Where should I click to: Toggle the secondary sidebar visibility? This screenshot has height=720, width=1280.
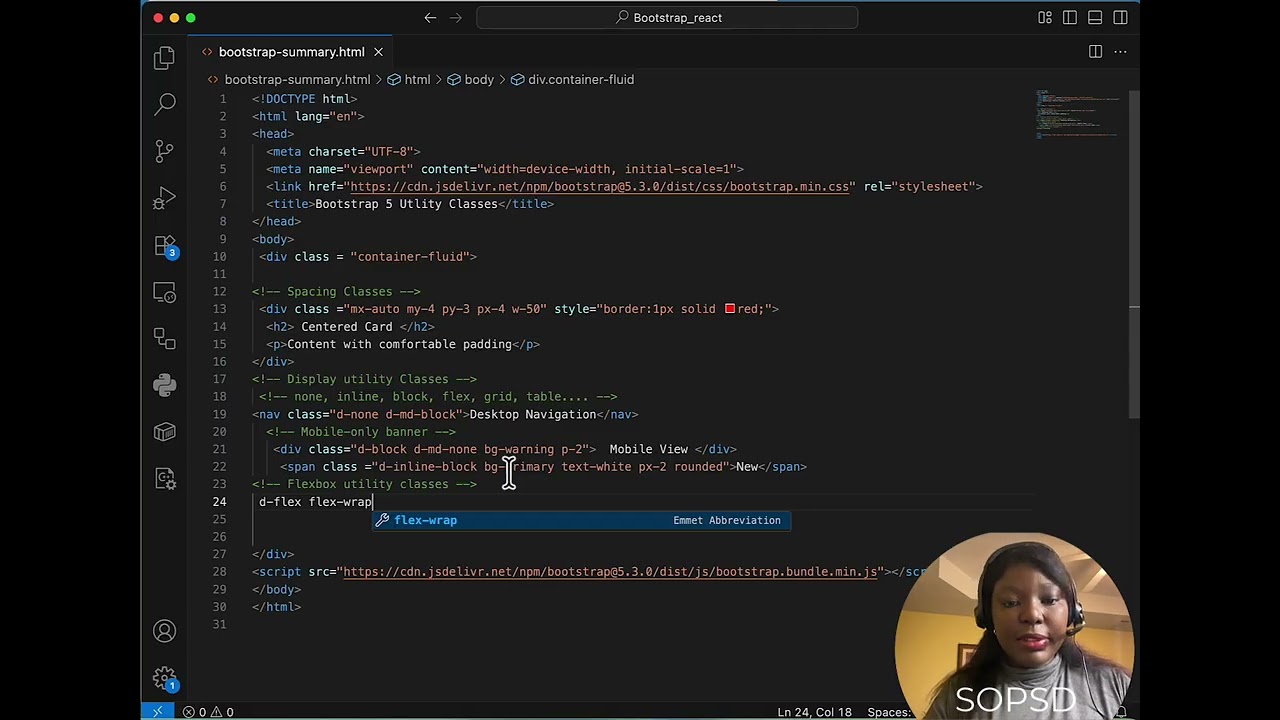1120,17
